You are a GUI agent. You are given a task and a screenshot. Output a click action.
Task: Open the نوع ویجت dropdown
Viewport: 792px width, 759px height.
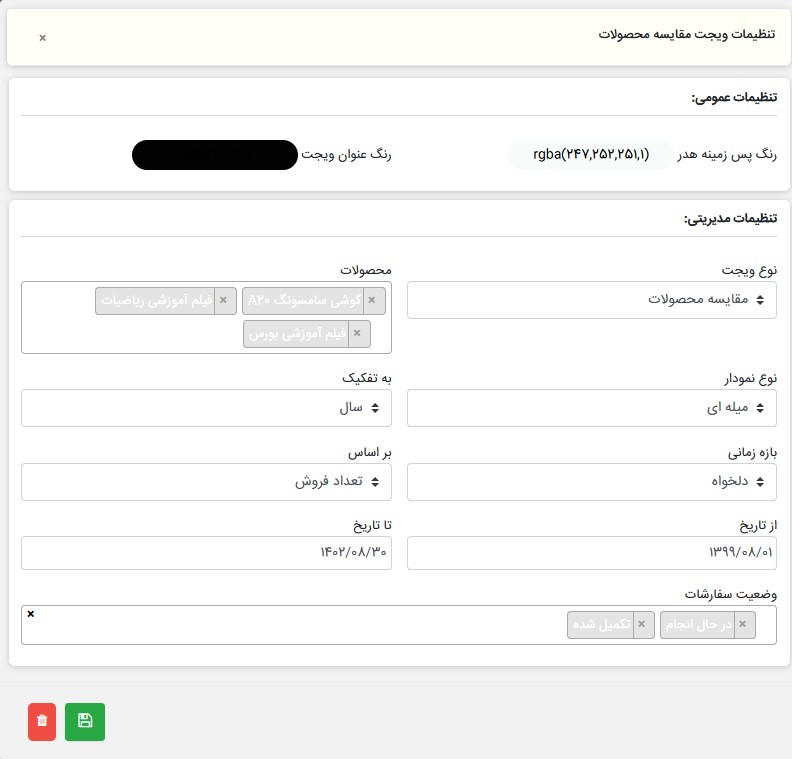pos(591,299)
